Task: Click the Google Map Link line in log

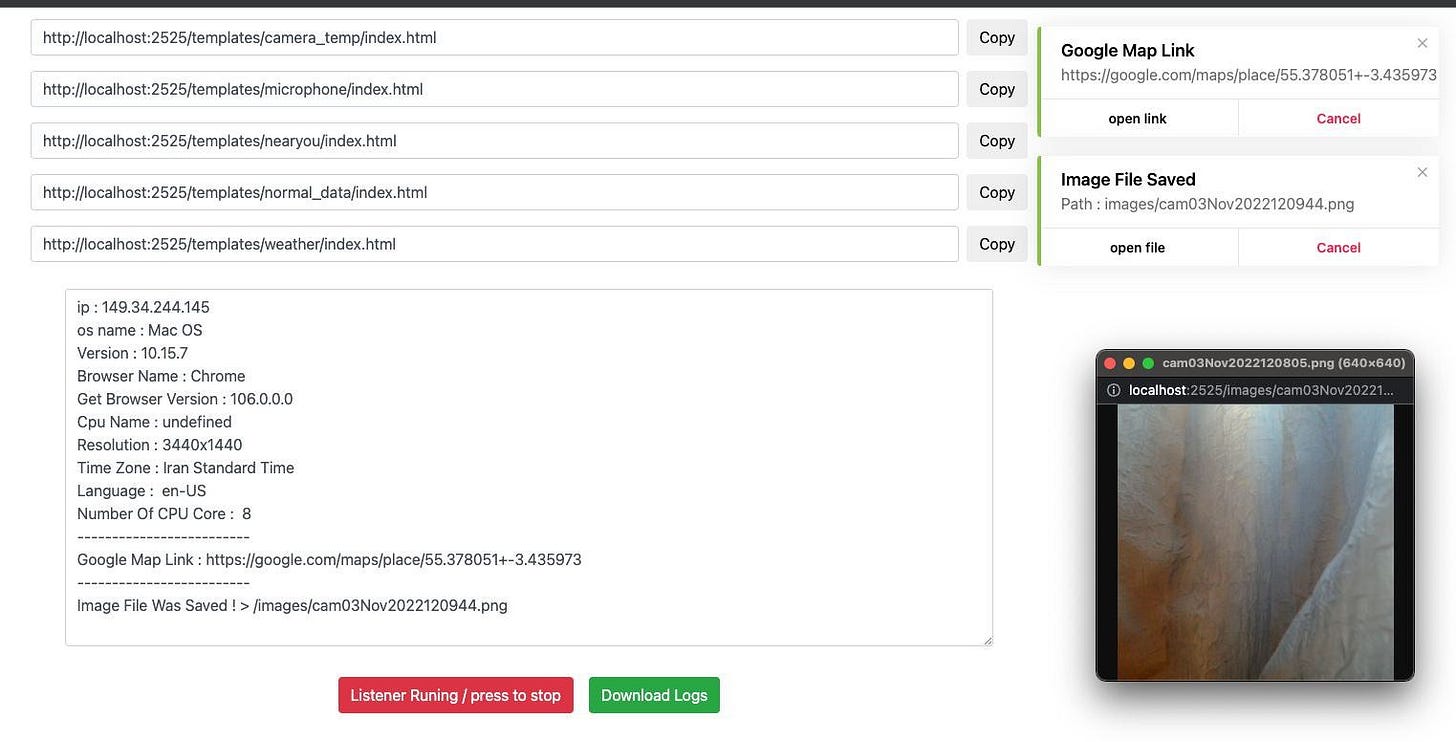Action: pyautogui.click(x=329, y=560)
